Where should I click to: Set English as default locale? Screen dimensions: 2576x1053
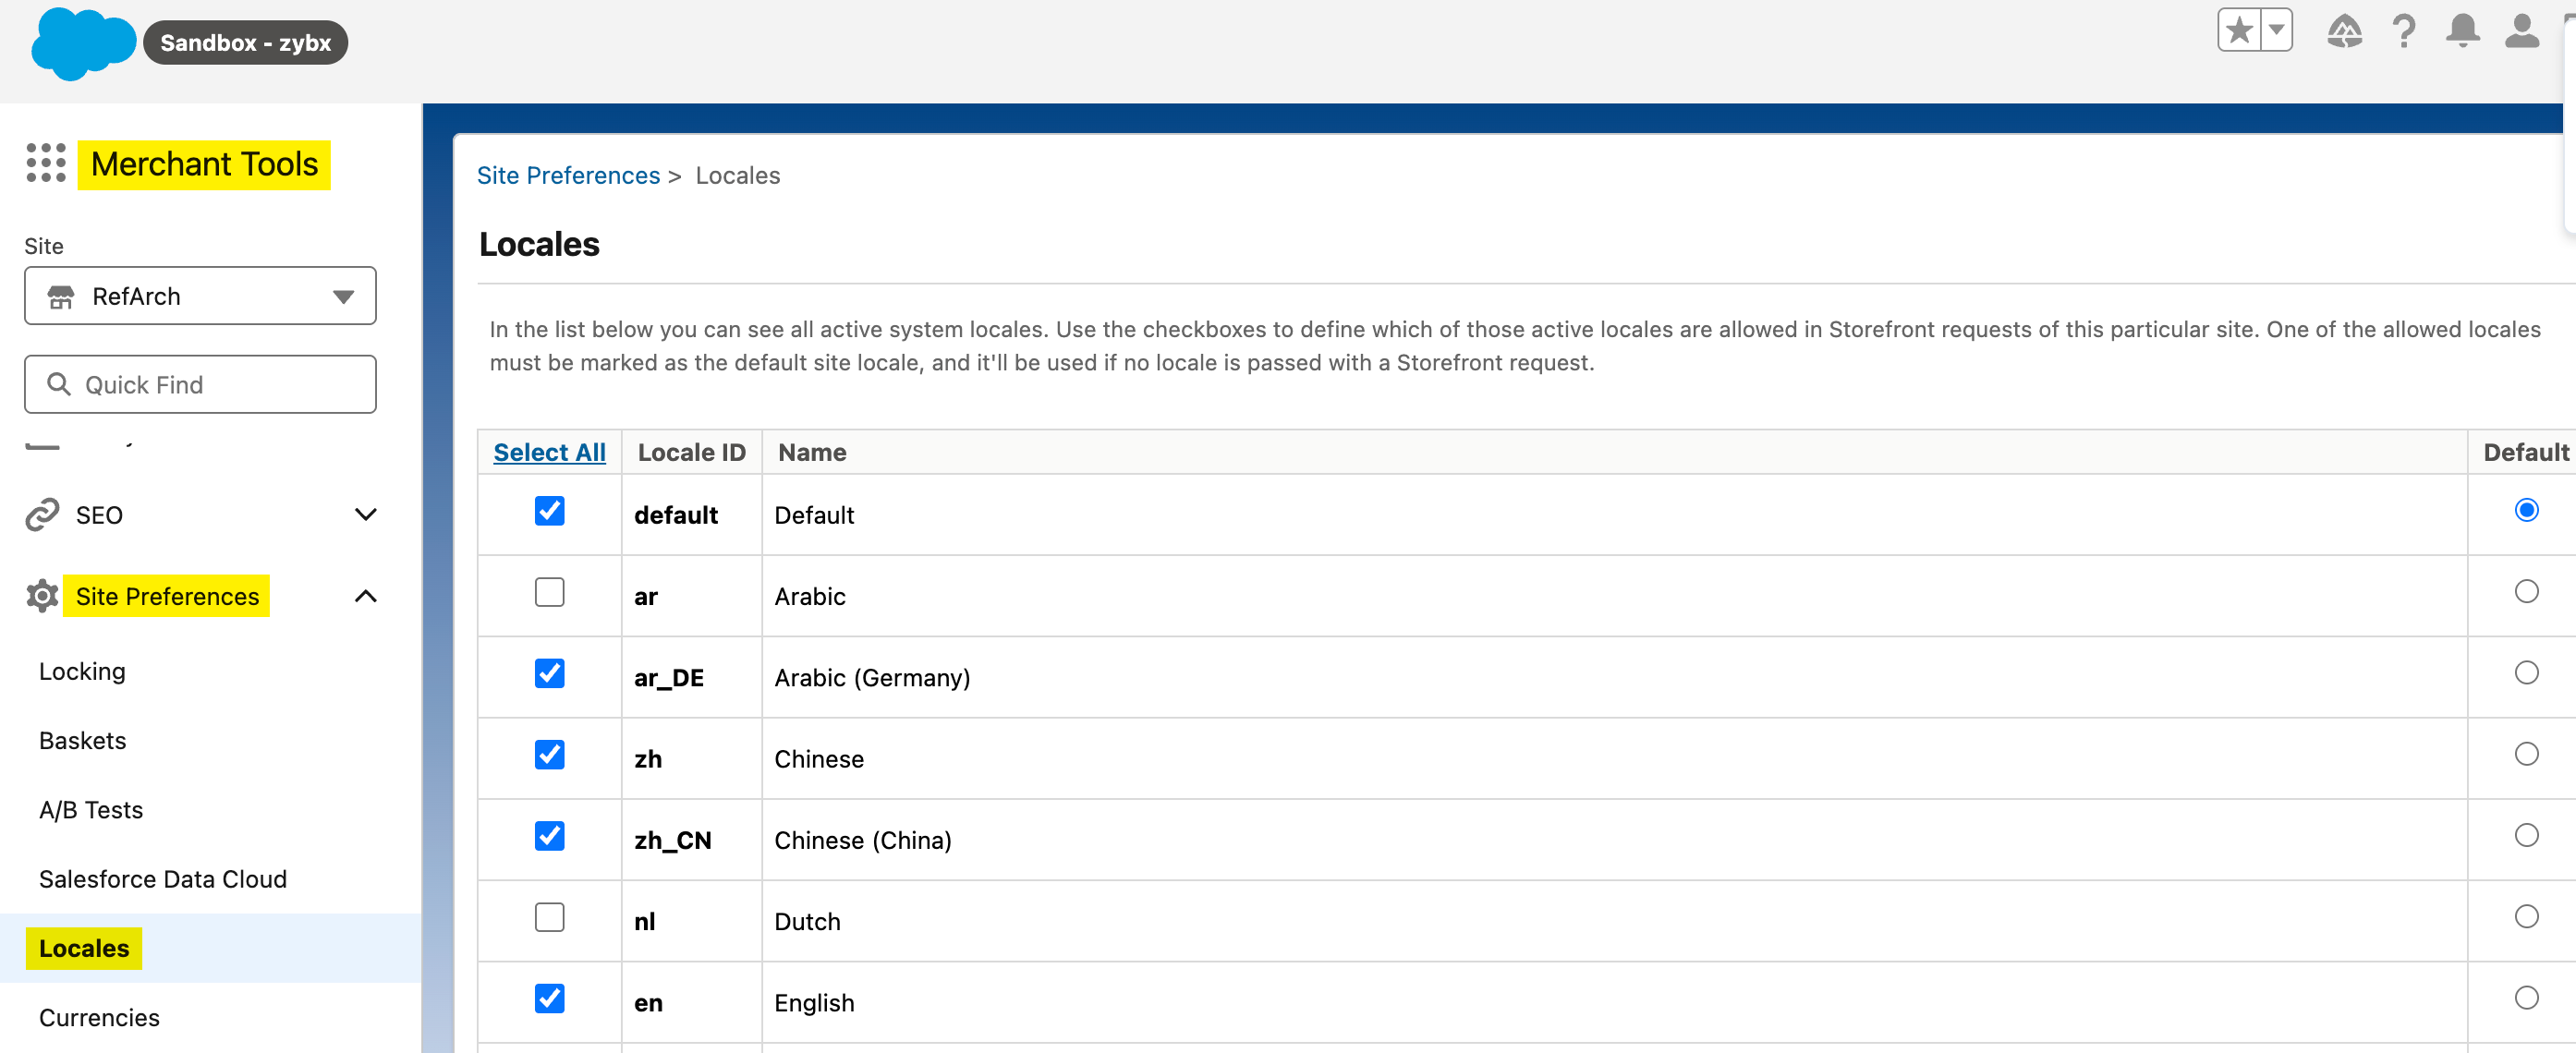2525,998
